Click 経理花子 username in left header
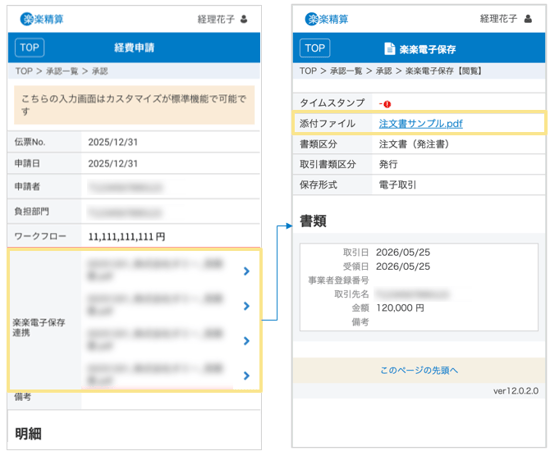Screen dimensions: 550x451 (216, 19)
